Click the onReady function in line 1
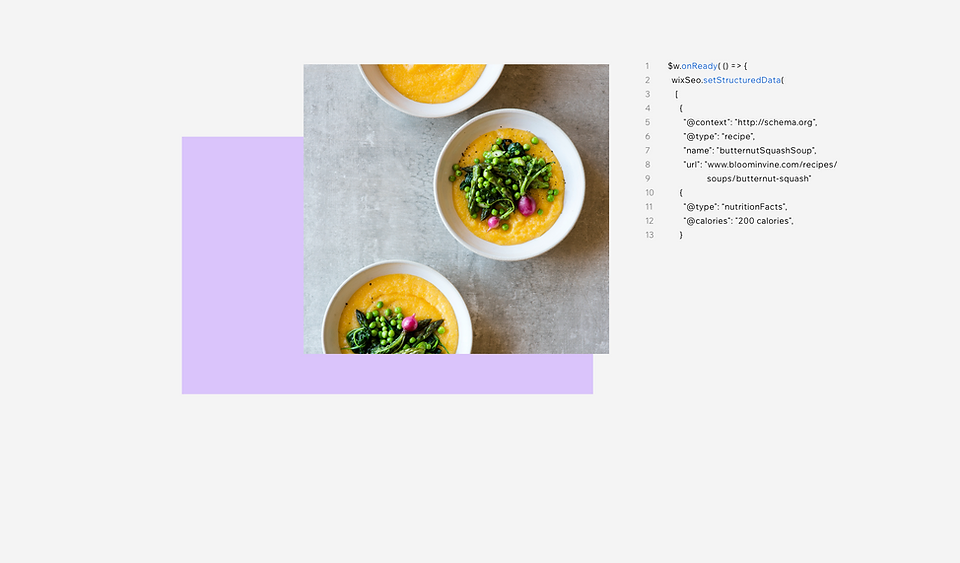960x563 pixels. click(x=699, y=66)
